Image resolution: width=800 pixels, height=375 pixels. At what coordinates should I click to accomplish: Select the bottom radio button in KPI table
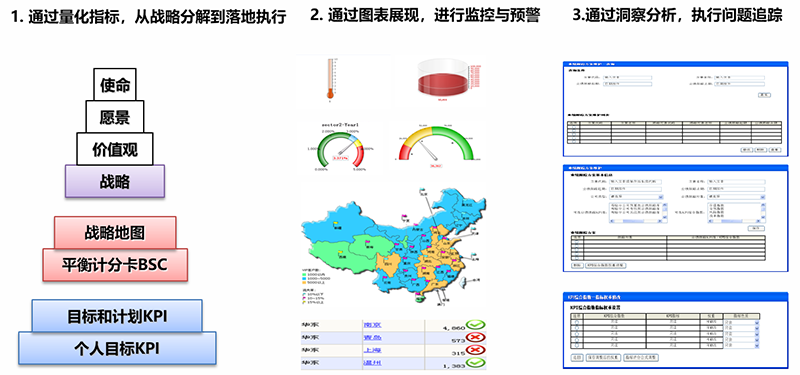(x=577, y=345)
